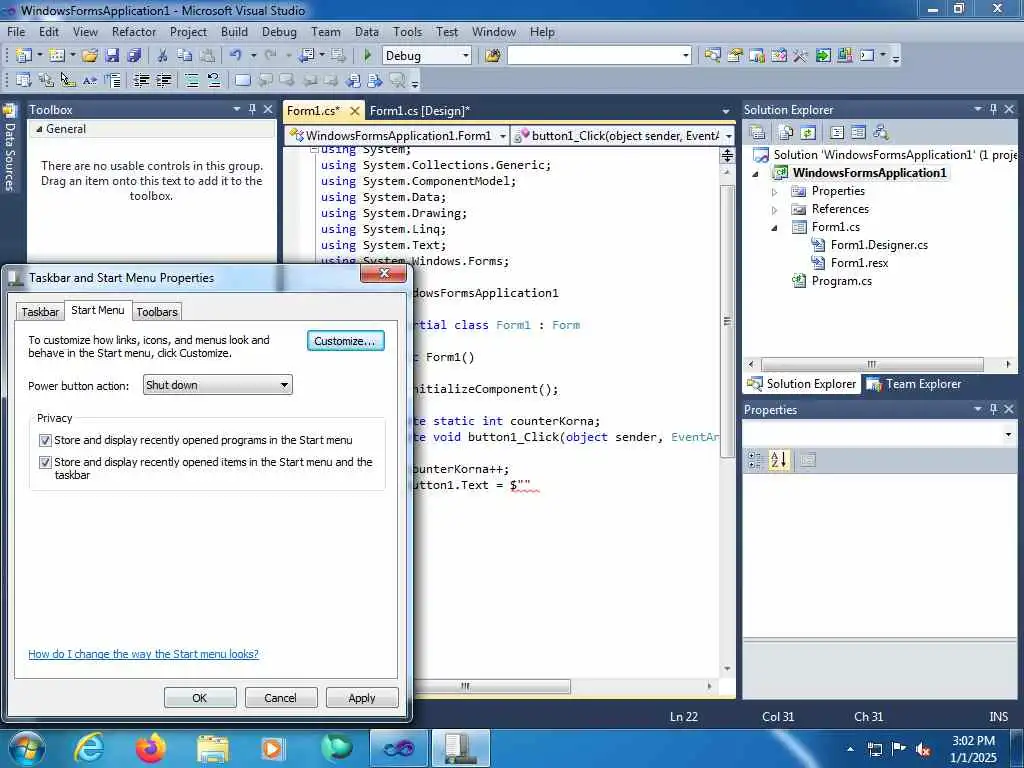The image size is (1024, 768).
Task: Select Form1.Designer.cs in Solution Explorer
Action: 879,245
